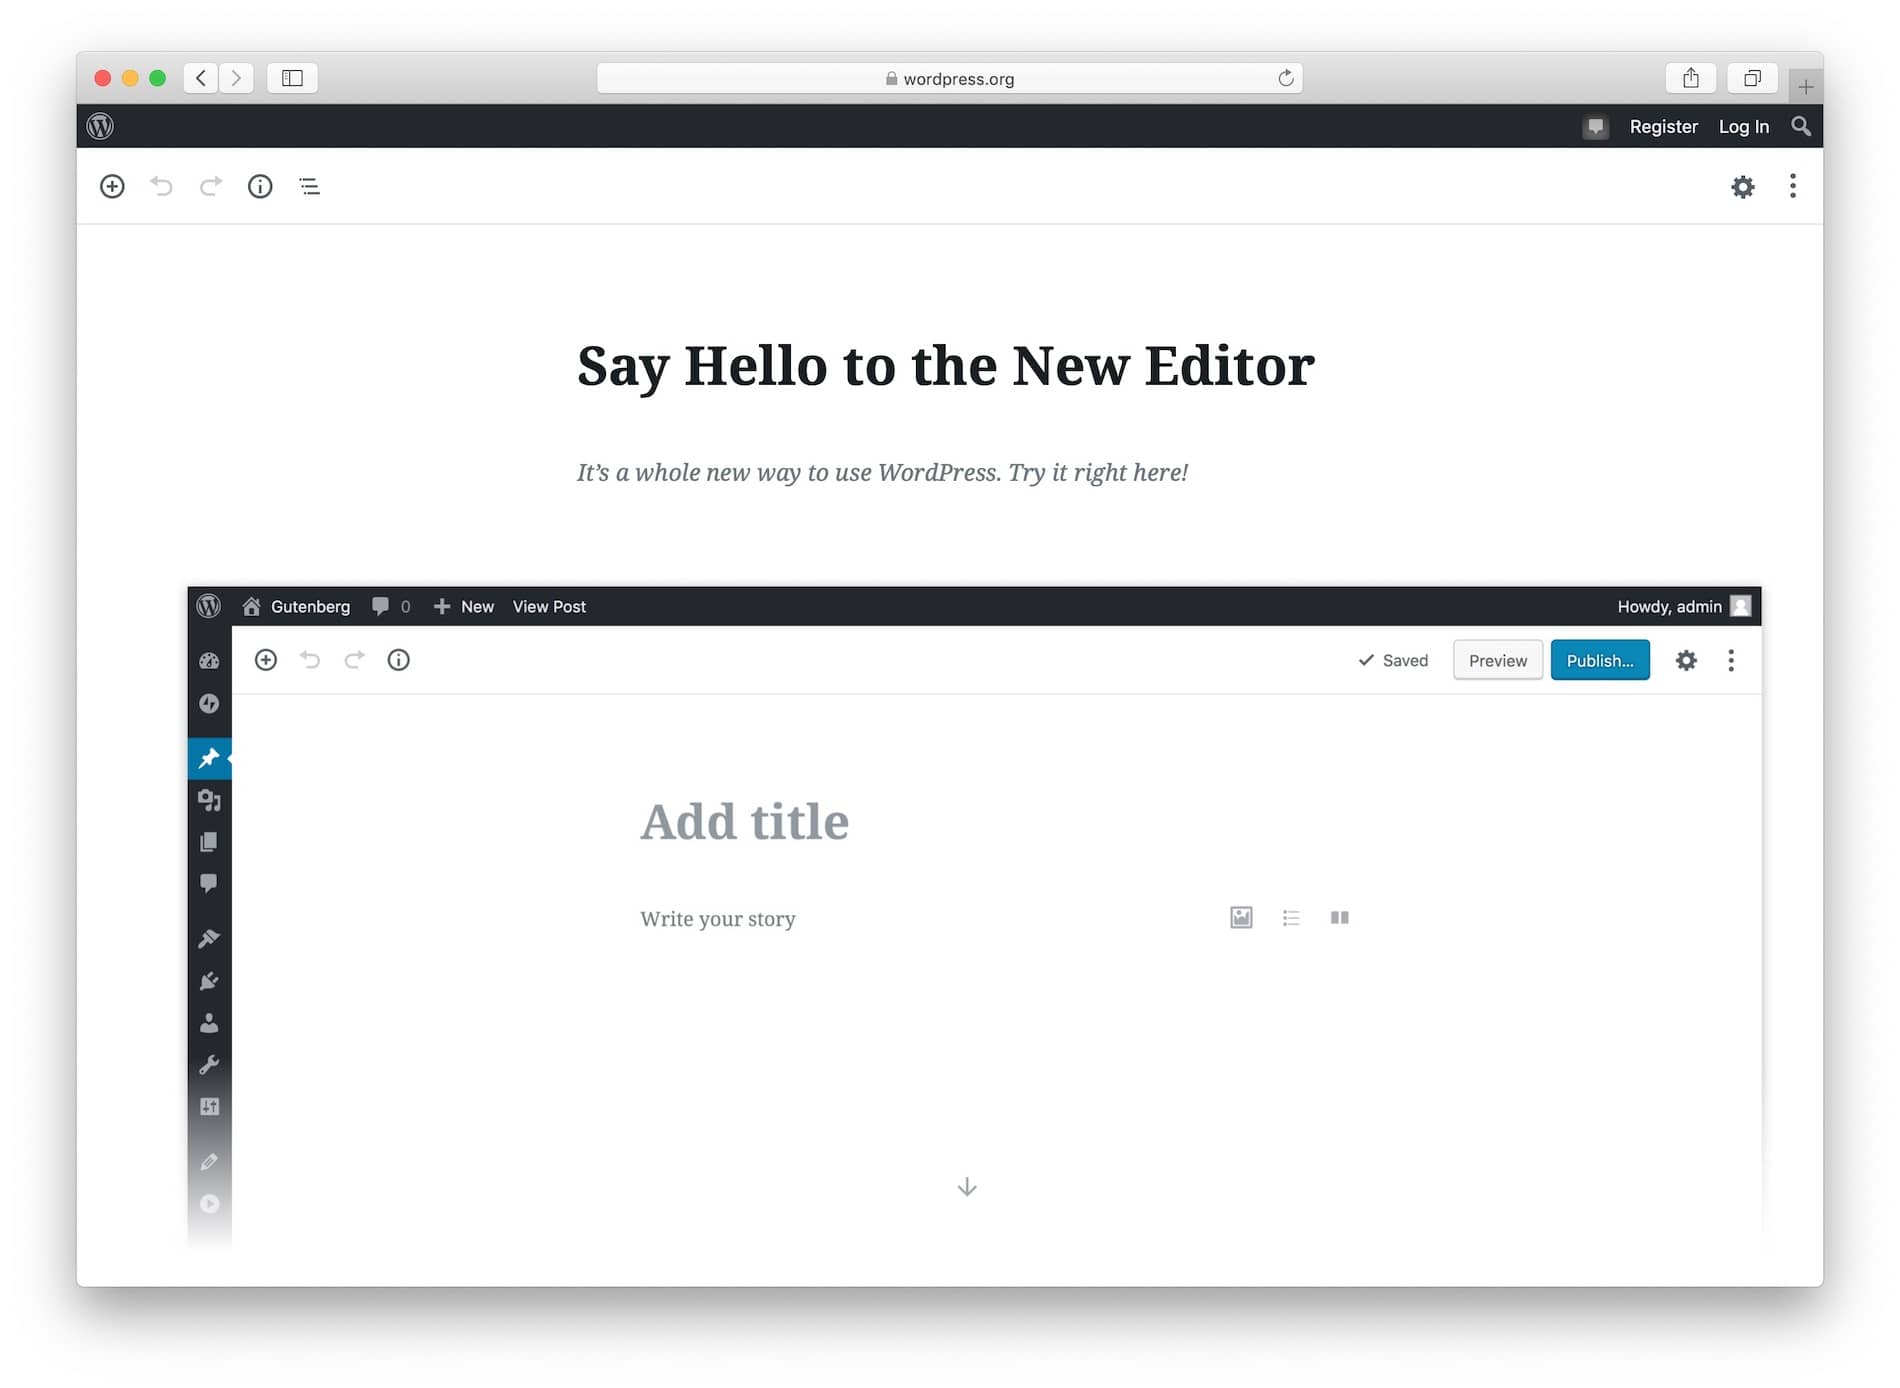
Task: Click the undo arrow in top editor toolbar
Action: (x=161, y=186)
